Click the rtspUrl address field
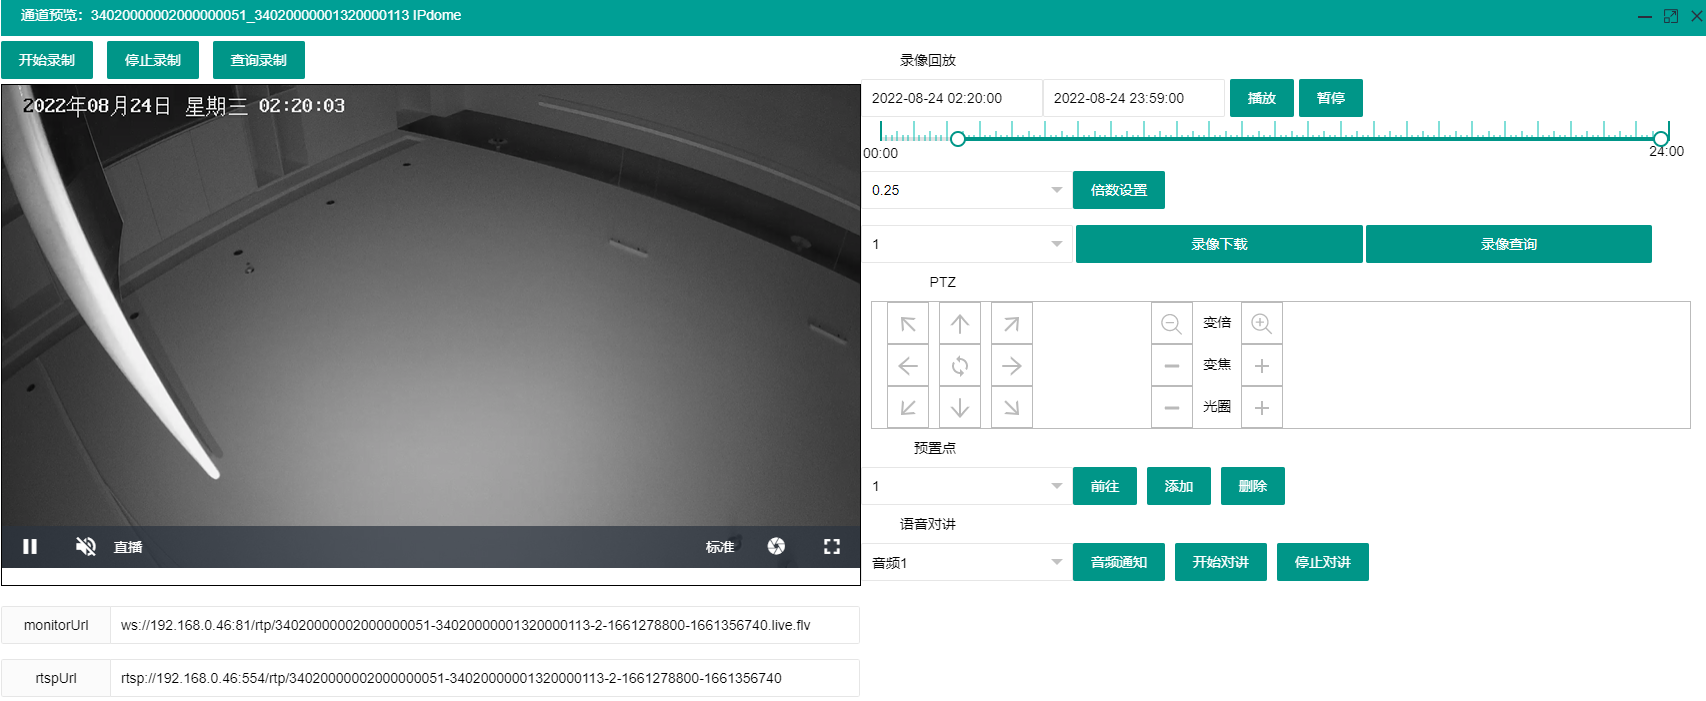1706x701 pixels. 485,678
